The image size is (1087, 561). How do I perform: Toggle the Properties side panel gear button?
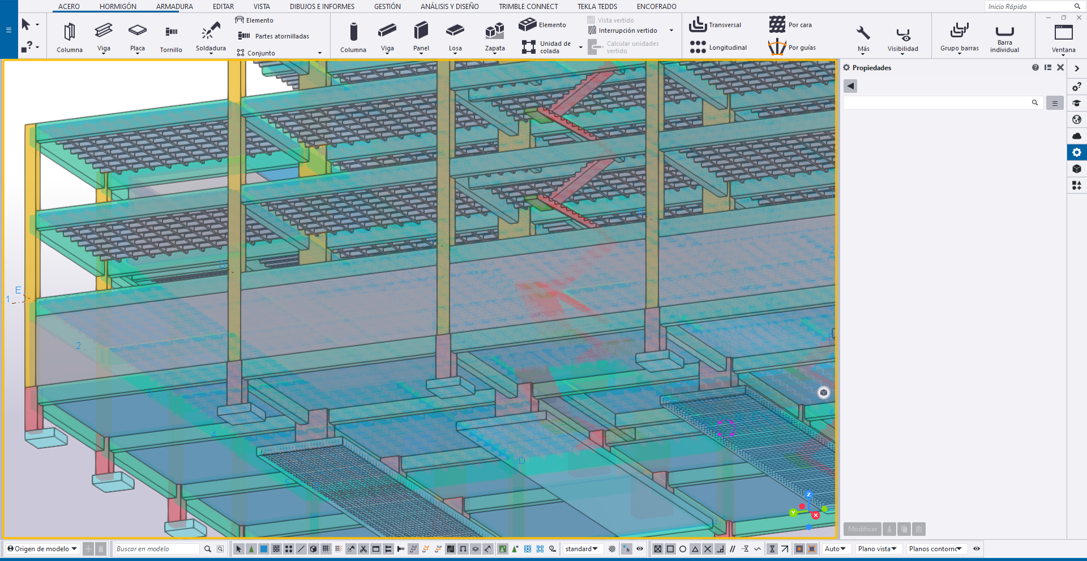click(x=1077, y=152)
